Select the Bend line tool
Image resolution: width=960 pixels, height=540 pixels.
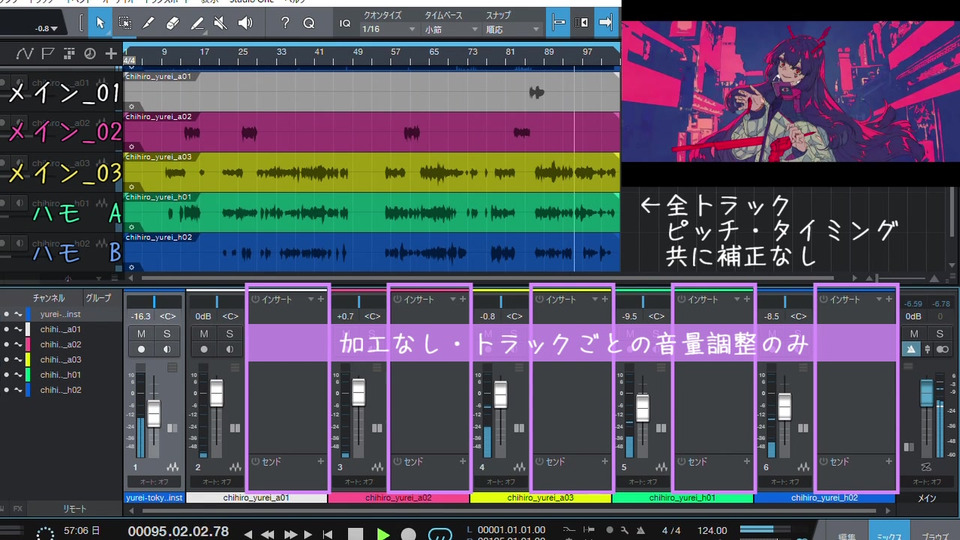(x=197, y=23)
